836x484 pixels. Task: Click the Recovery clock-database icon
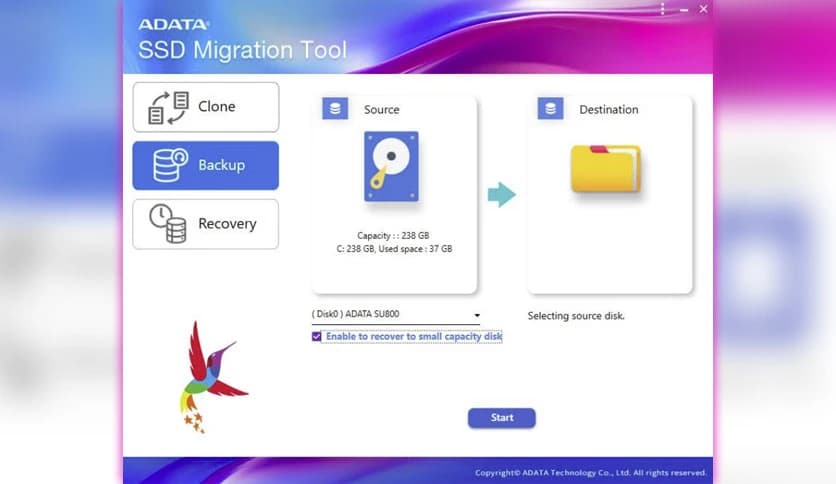pos(168,223)
